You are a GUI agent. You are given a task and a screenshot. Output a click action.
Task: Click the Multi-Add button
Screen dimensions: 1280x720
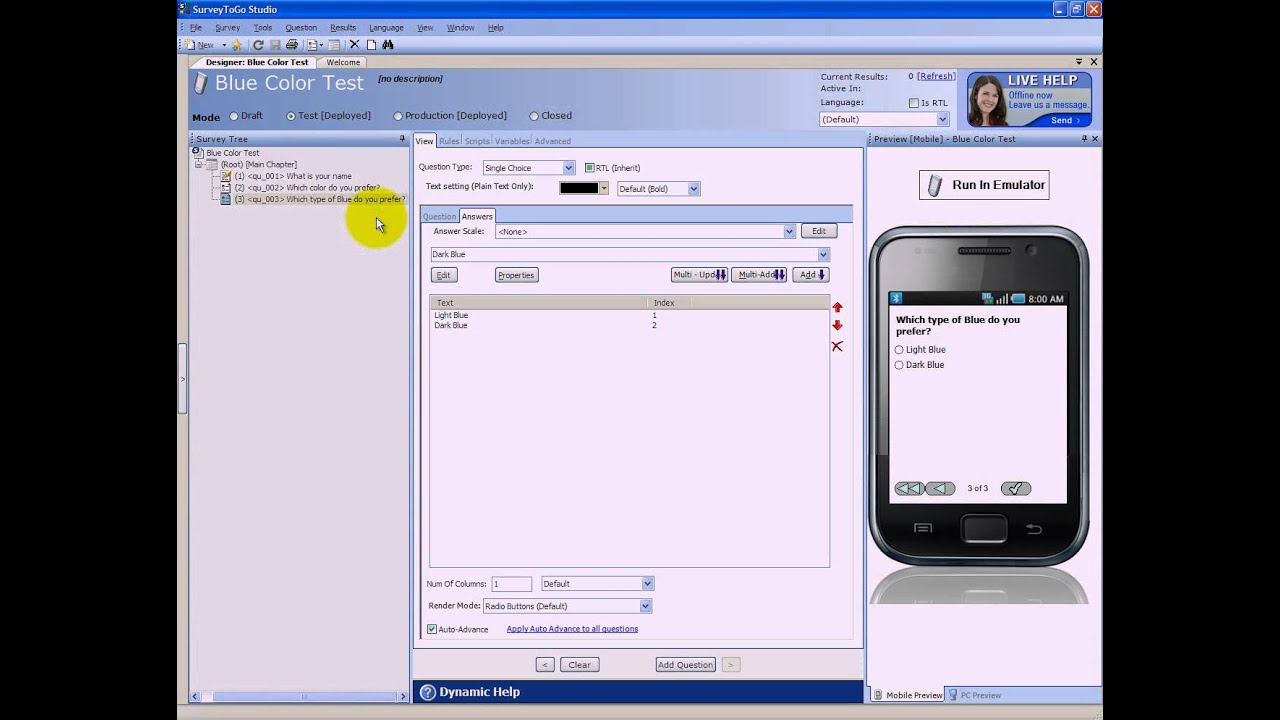(x=759, y=275)
